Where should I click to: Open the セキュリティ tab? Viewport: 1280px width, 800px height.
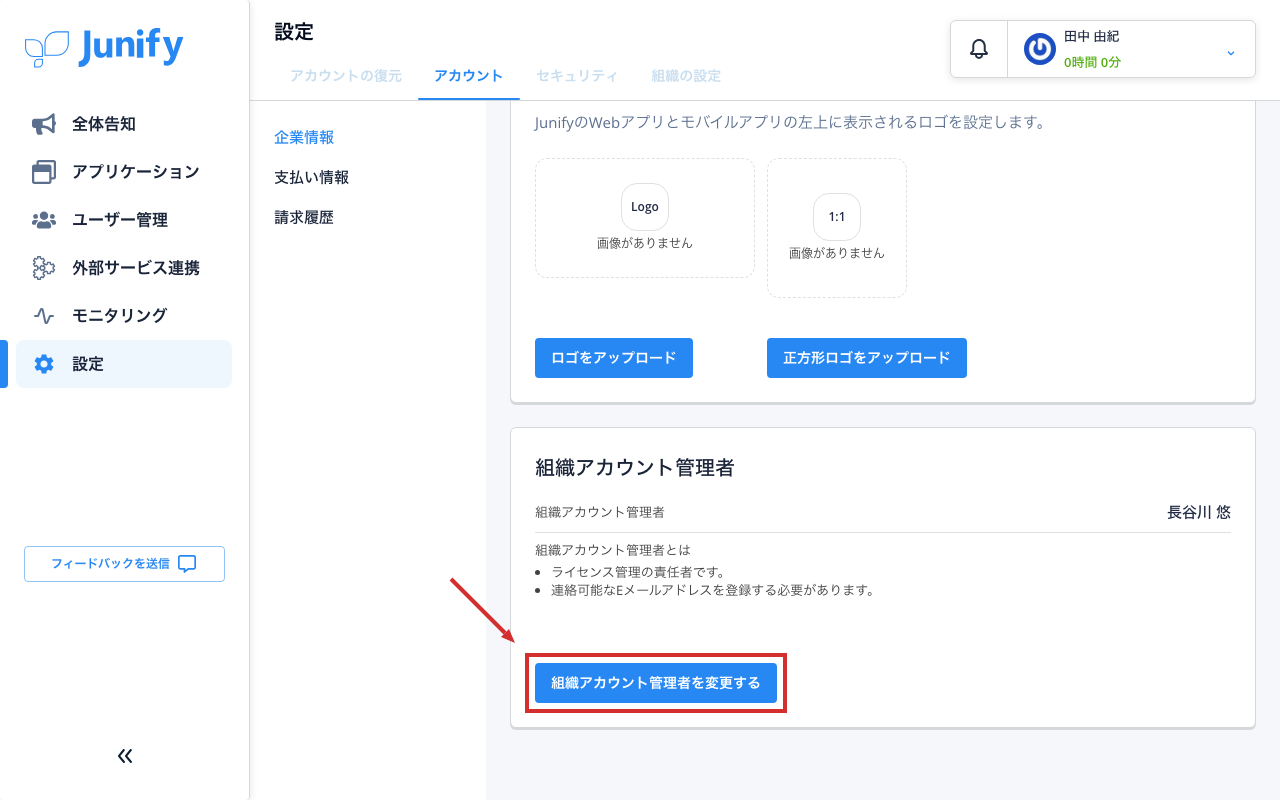[x=577, y=76]
